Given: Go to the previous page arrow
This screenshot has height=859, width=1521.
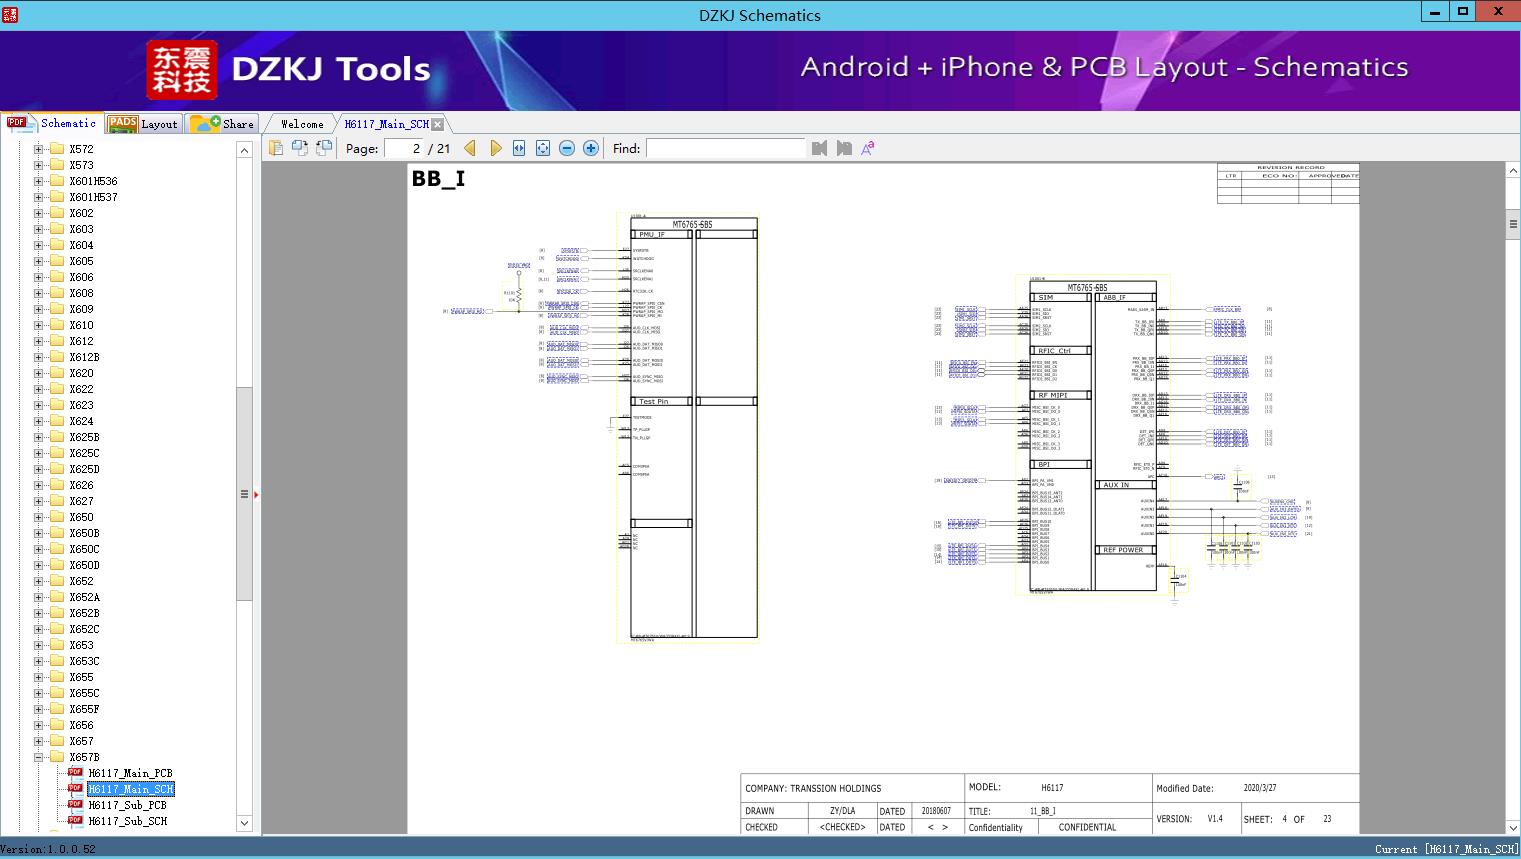Looking at the screenshot, I should 470,148.
